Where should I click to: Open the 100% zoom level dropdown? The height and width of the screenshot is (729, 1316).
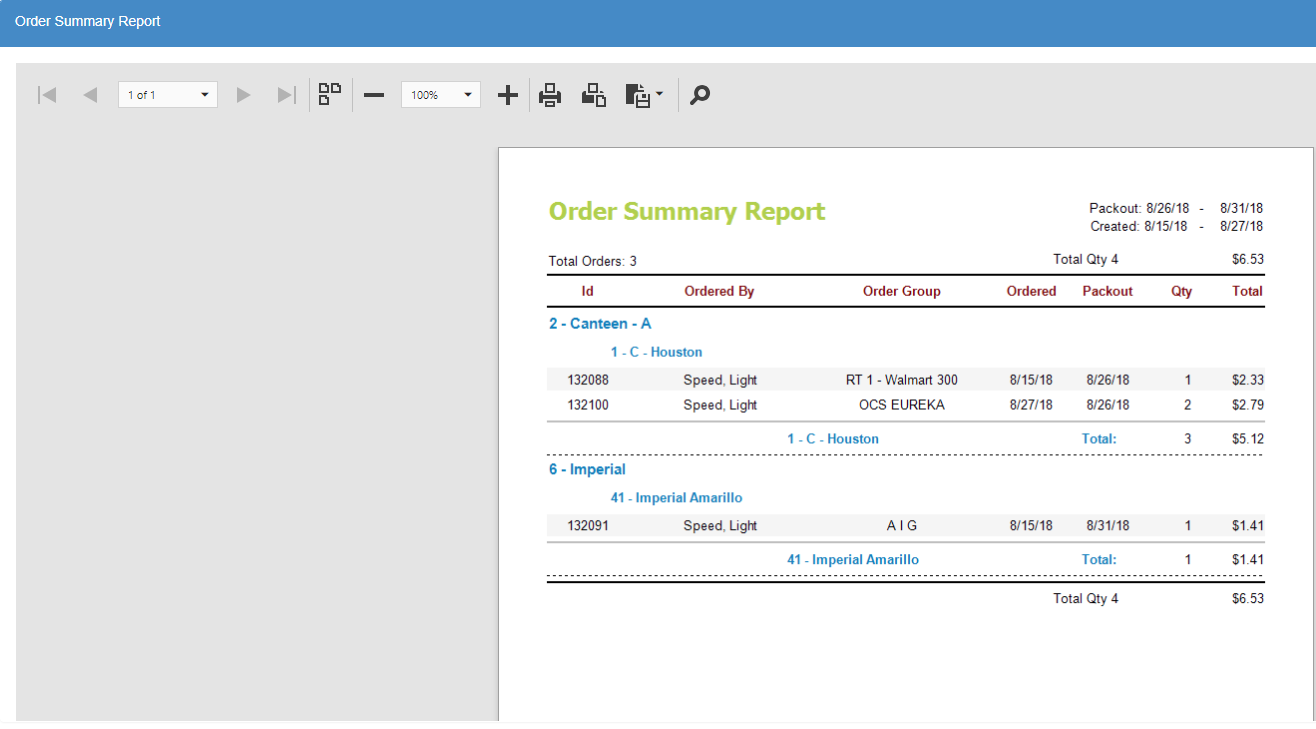441,95
